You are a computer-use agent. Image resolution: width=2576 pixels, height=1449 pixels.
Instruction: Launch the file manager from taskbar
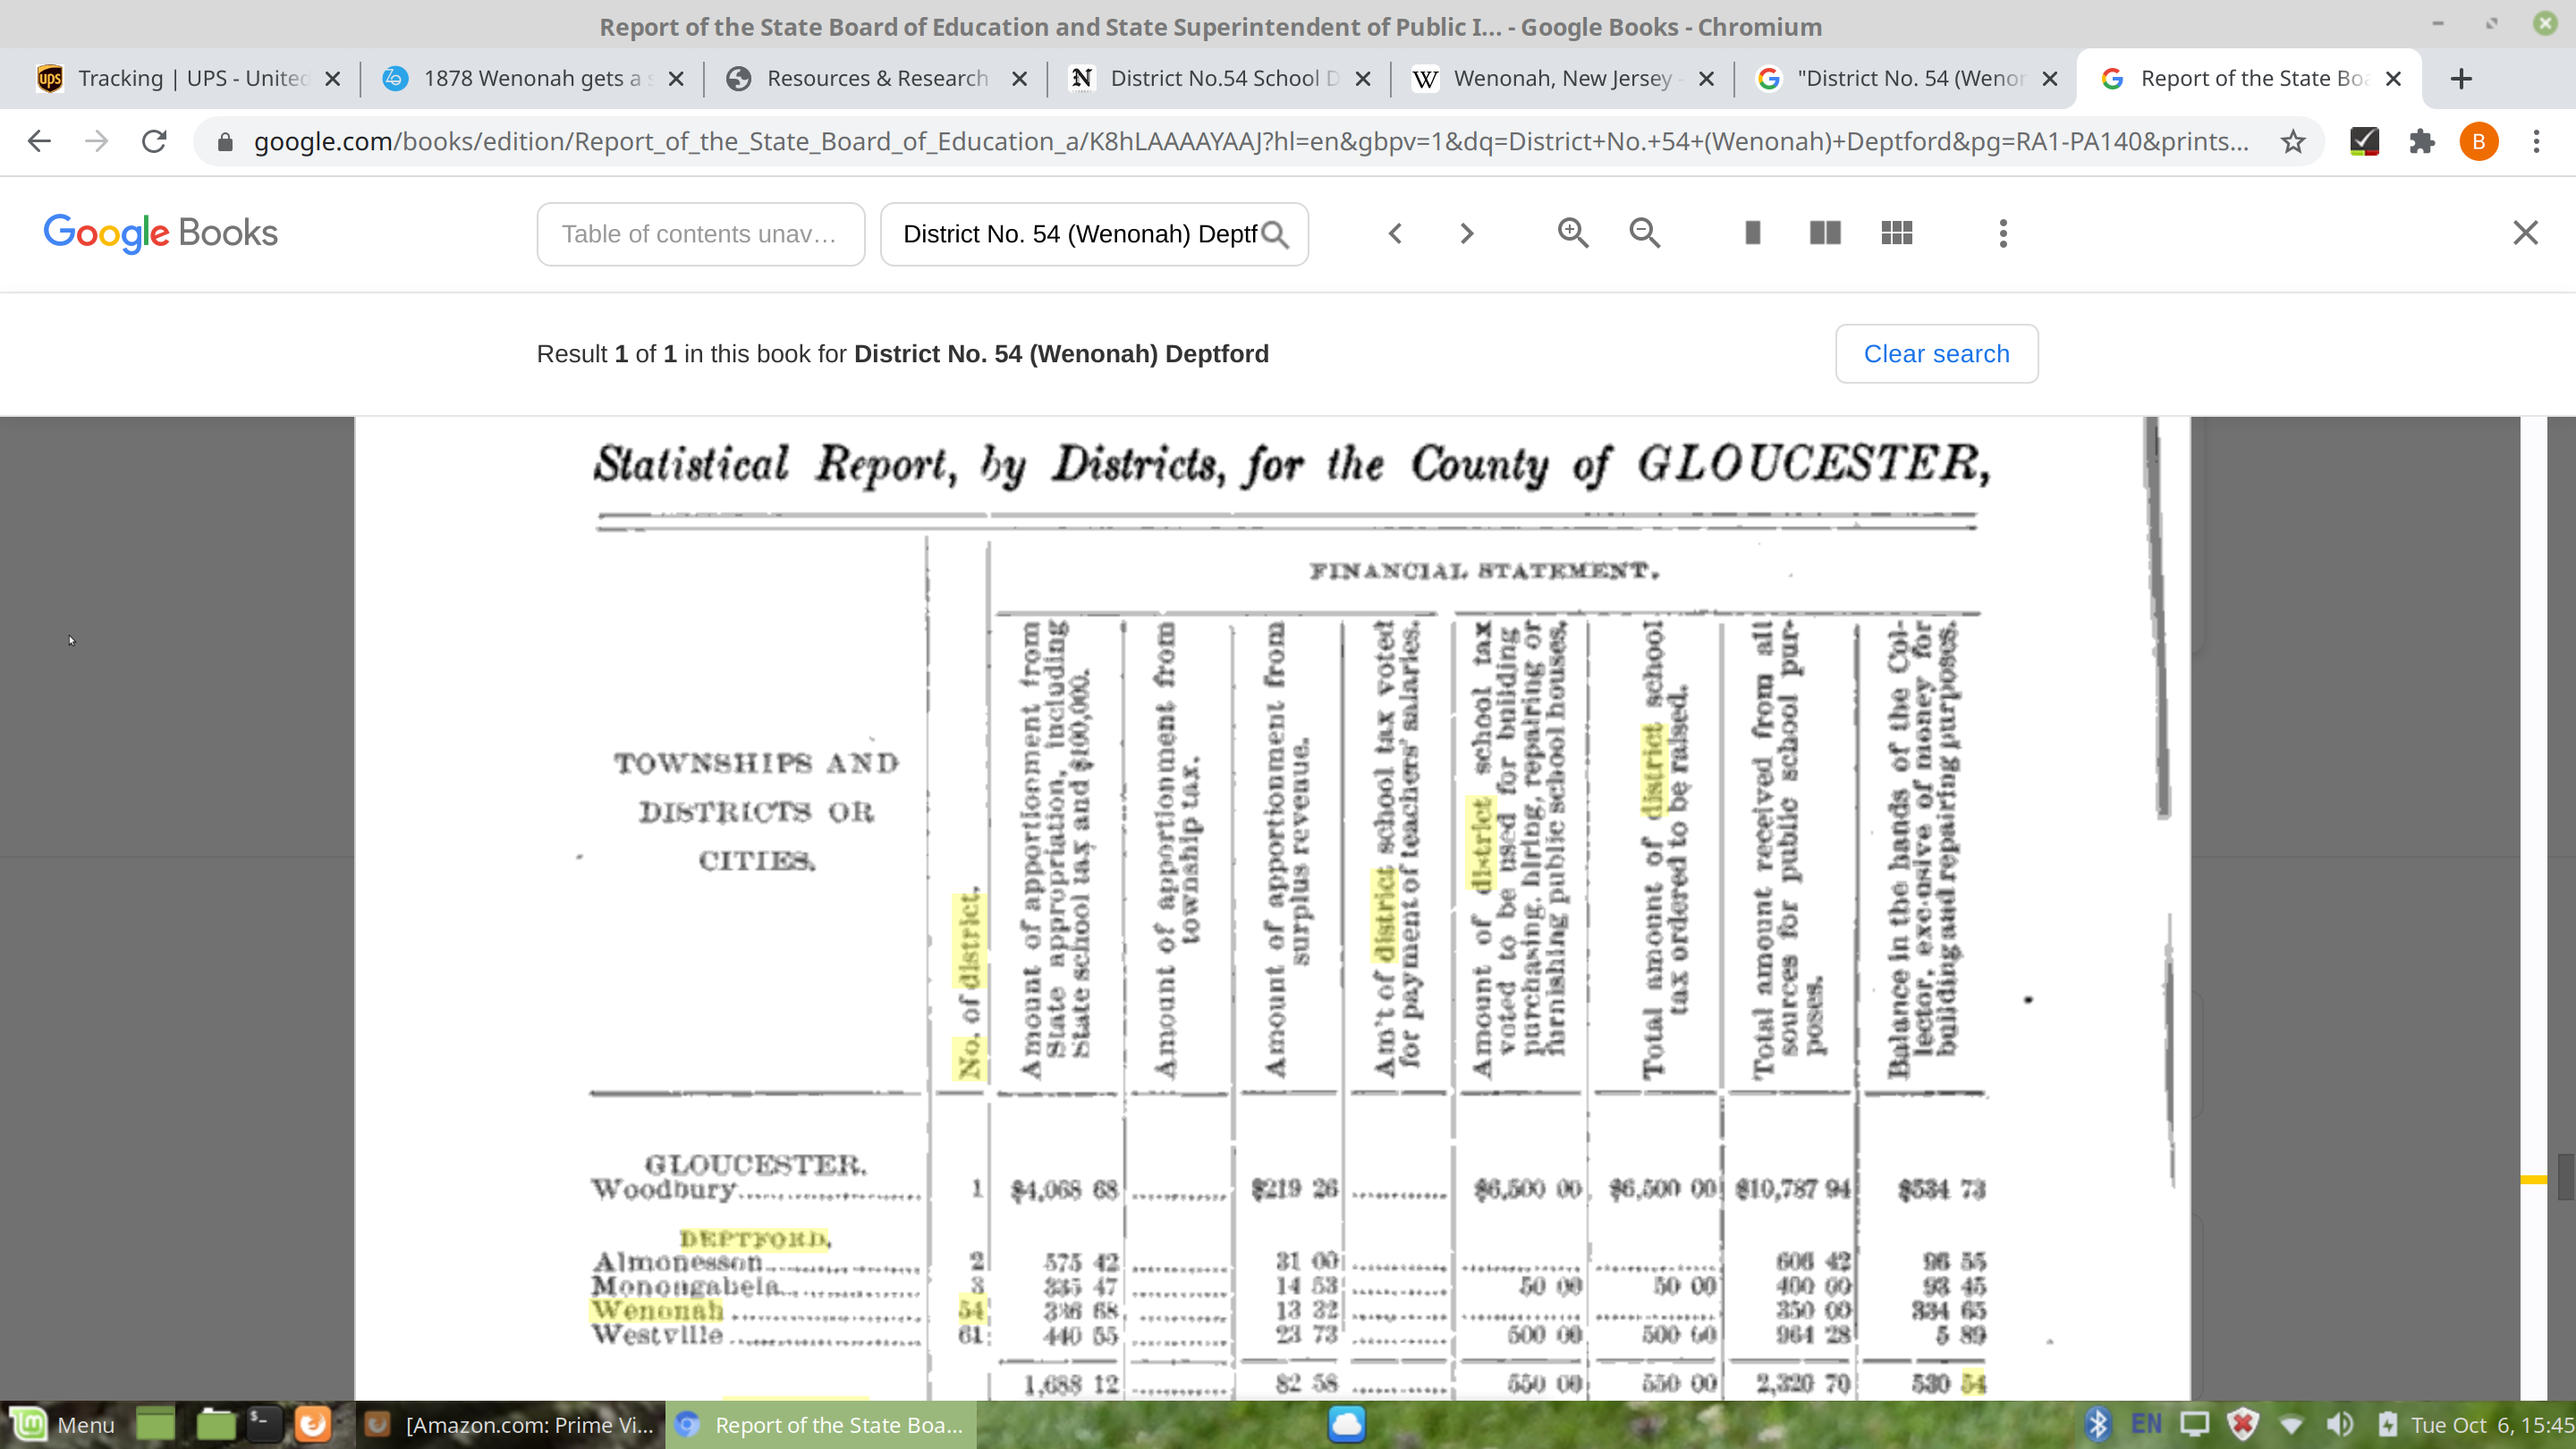pos(215,1424)
